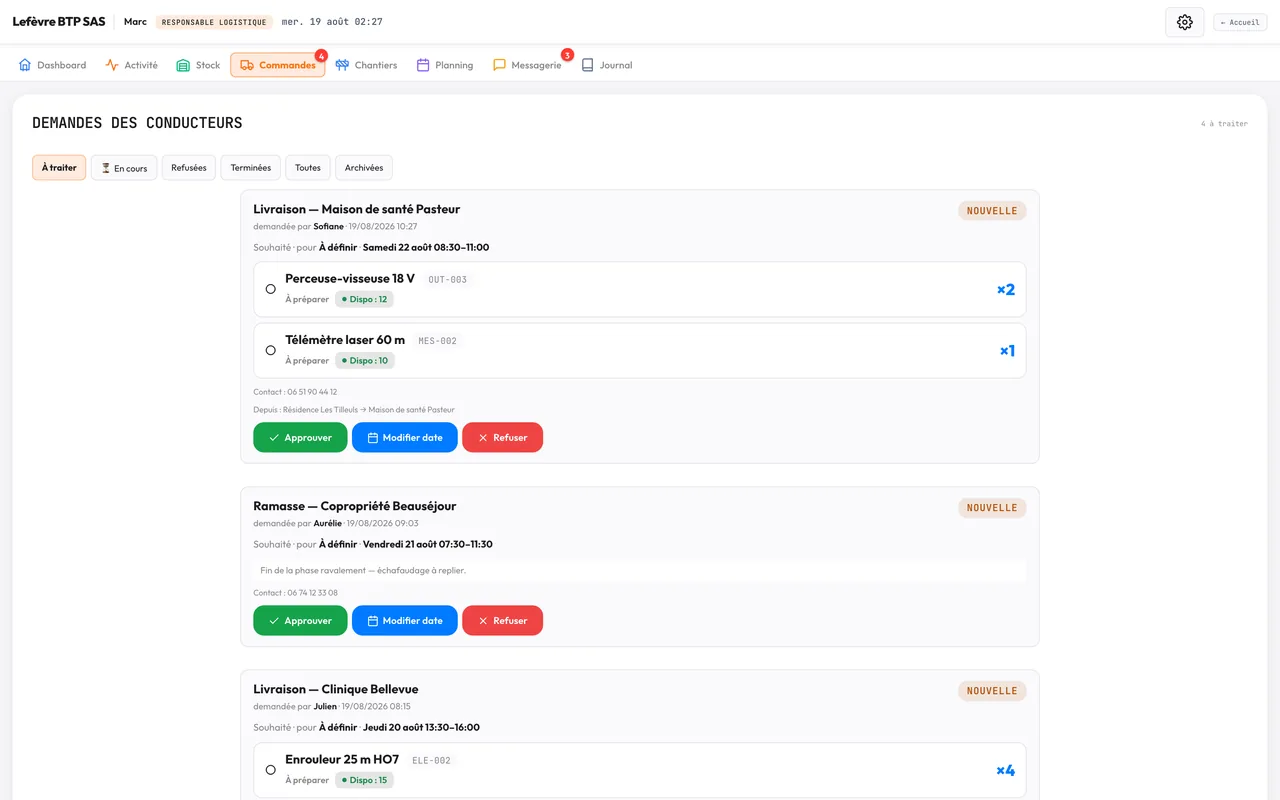Viewport: 1280px width, 800px height.
Task: Select the Enrouleur 25 m HO7 radio circle
Action: [270, 770]
